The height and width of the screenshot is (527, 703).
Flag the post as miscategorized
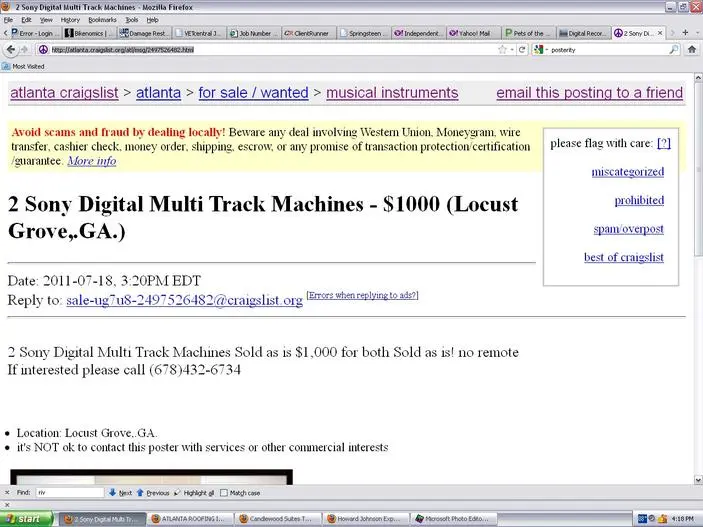point(628,172)
